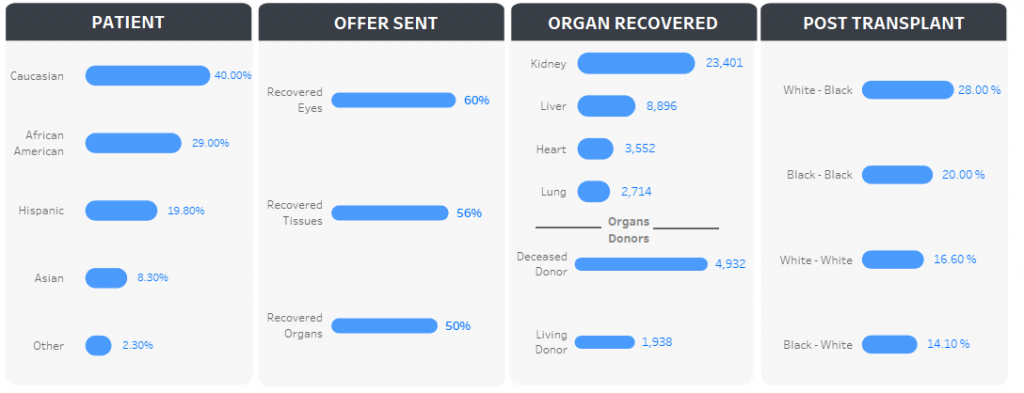Select the Heart 3,552 bar

pos(595,149)
